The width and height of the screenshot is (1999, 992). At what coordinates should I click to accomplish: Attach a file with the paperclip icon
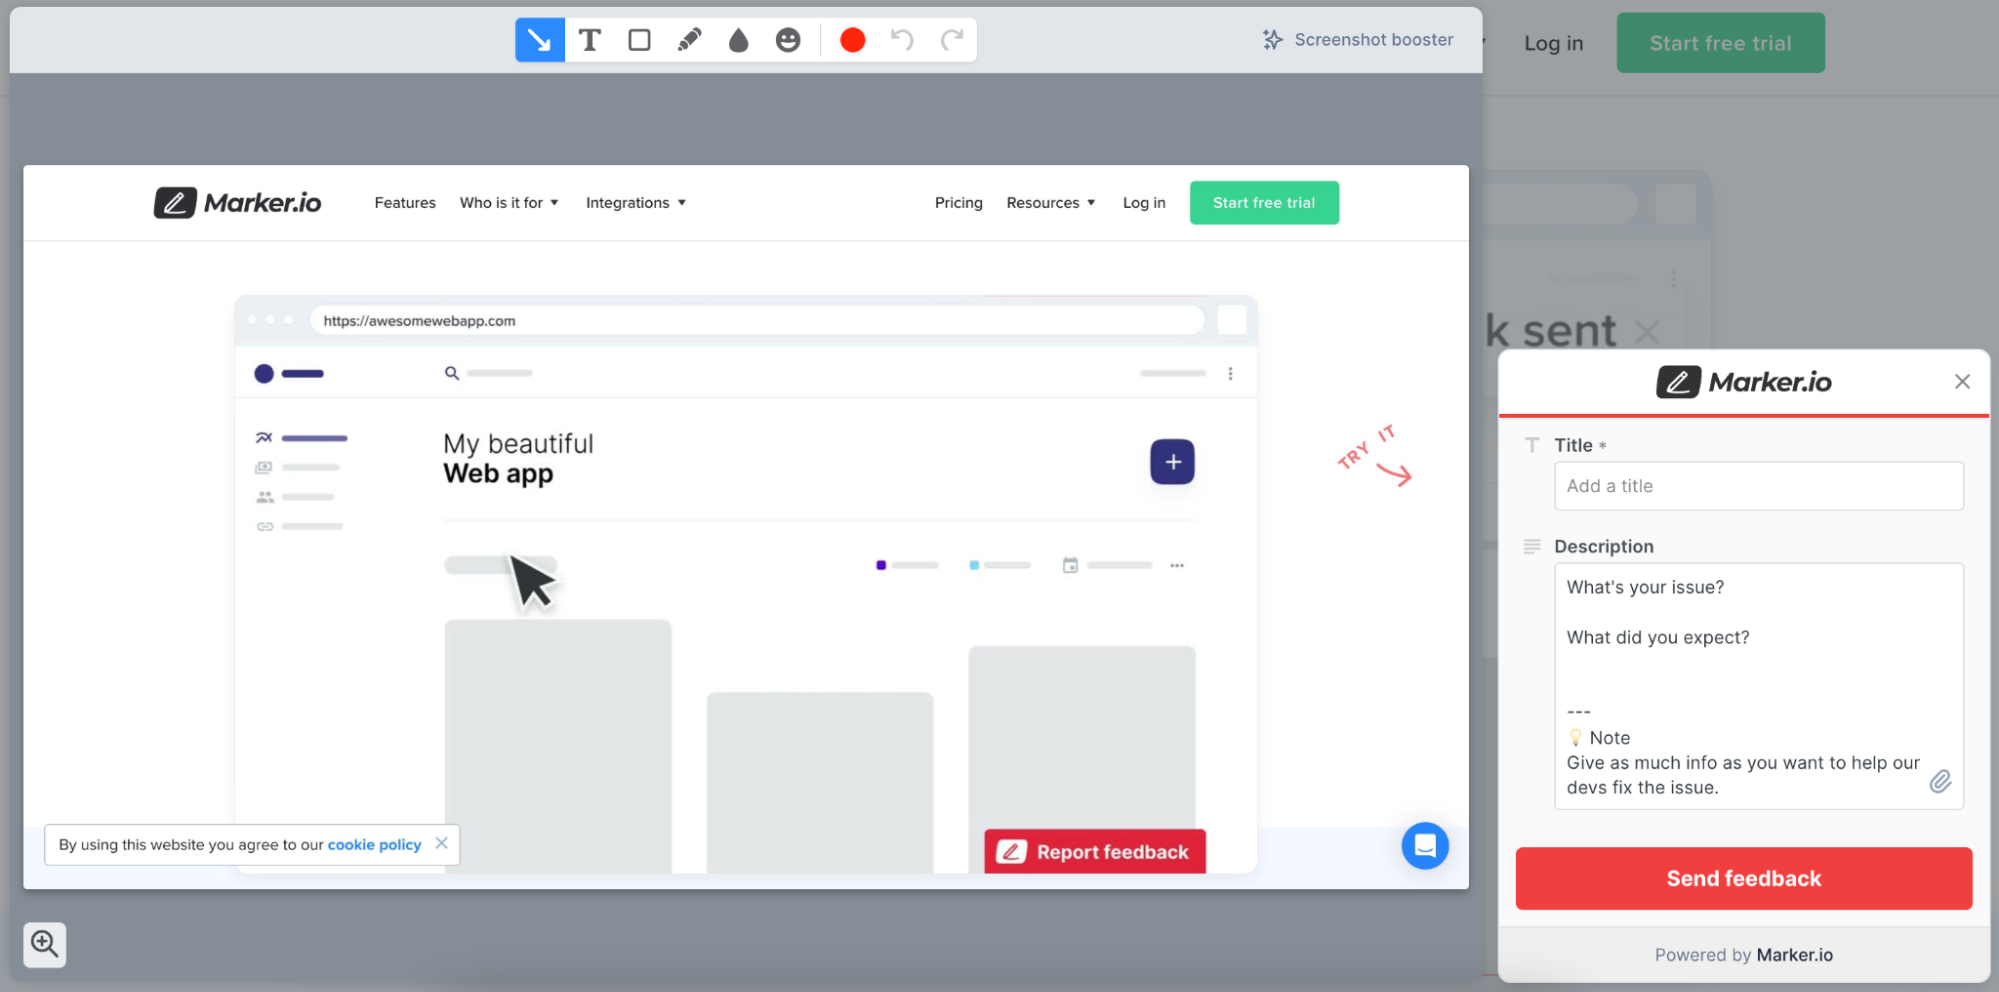point(1940,781)
